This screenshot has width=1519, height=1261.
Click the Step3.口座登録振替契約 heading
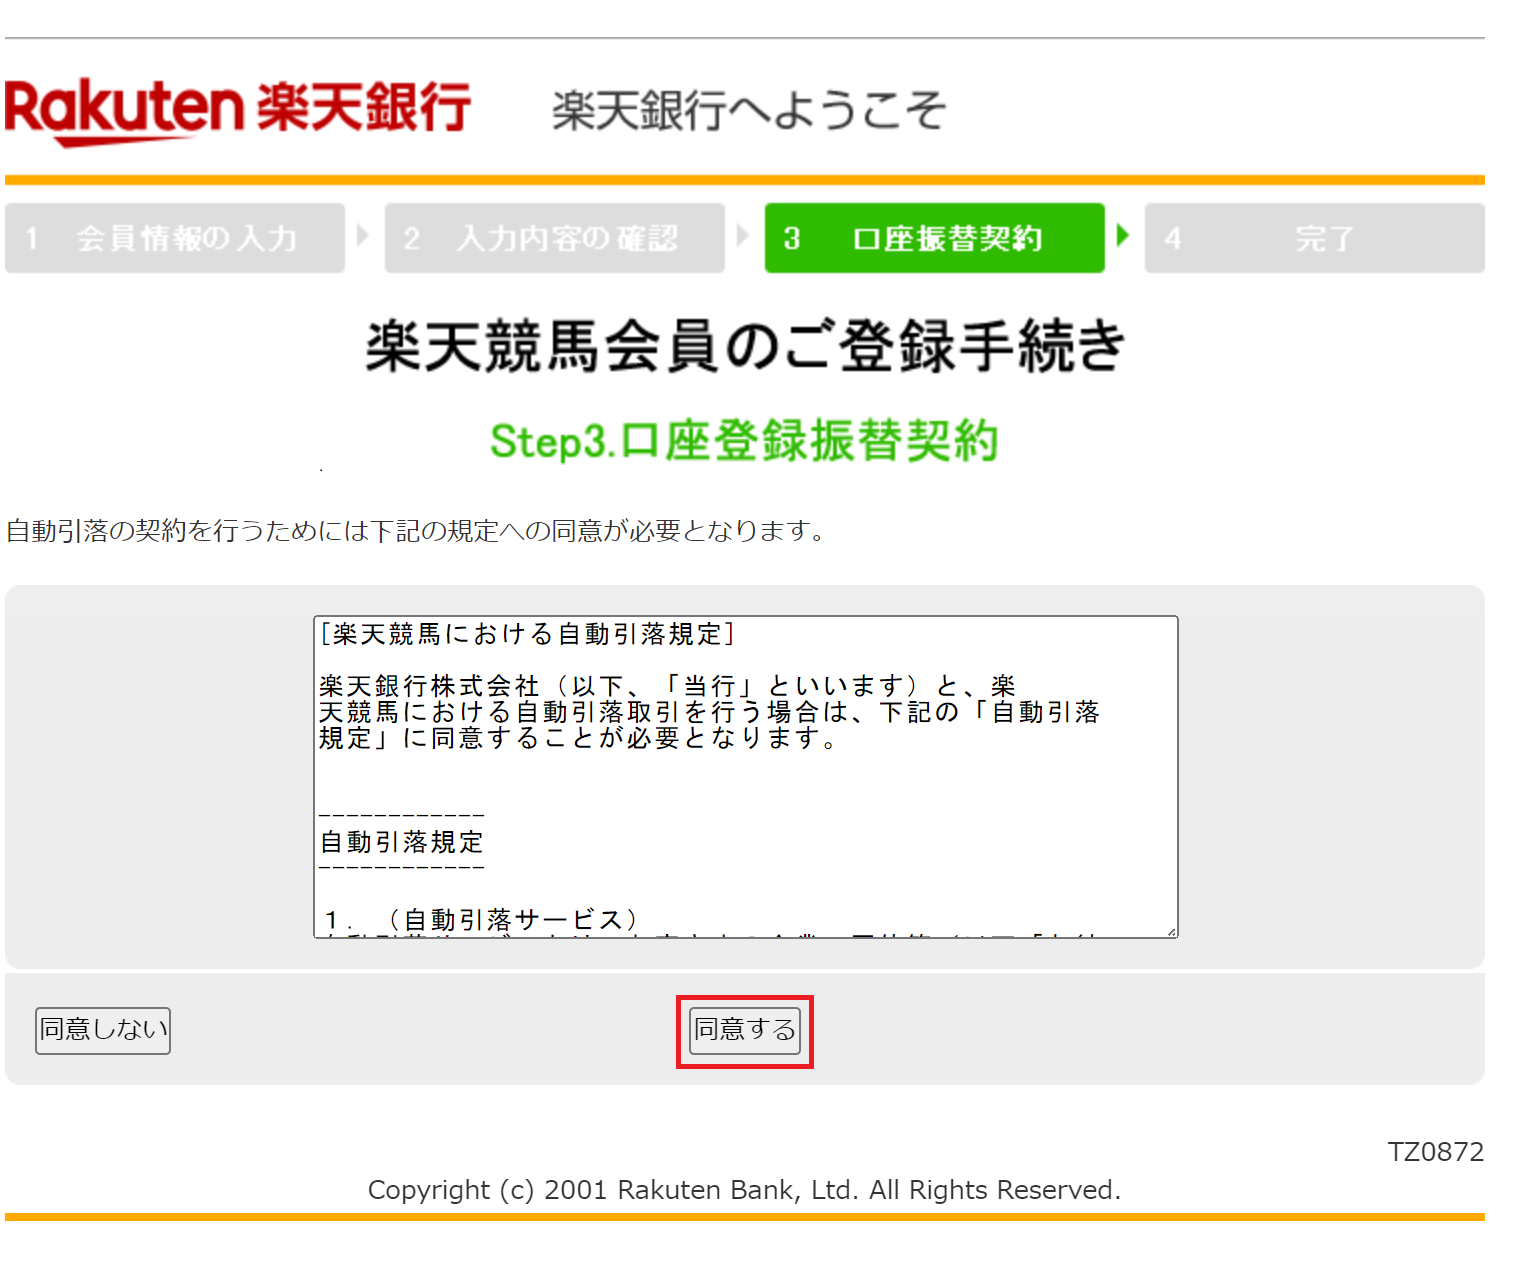(744, 441)
